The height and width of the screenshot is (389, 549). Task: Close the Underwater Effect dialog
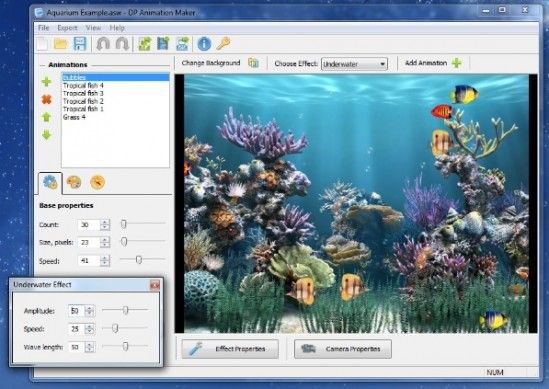pos(154,285)
